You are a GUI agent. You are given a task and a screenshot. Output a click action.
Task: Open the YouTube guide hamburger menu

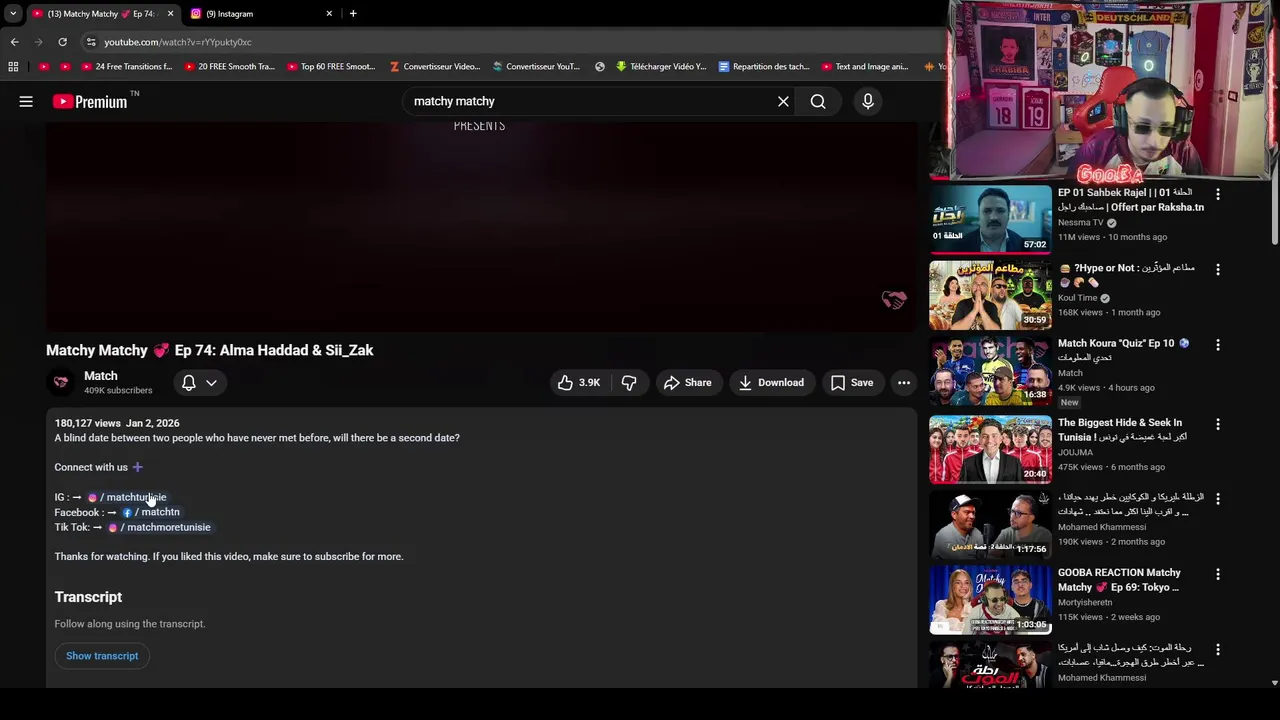point(26,101)
